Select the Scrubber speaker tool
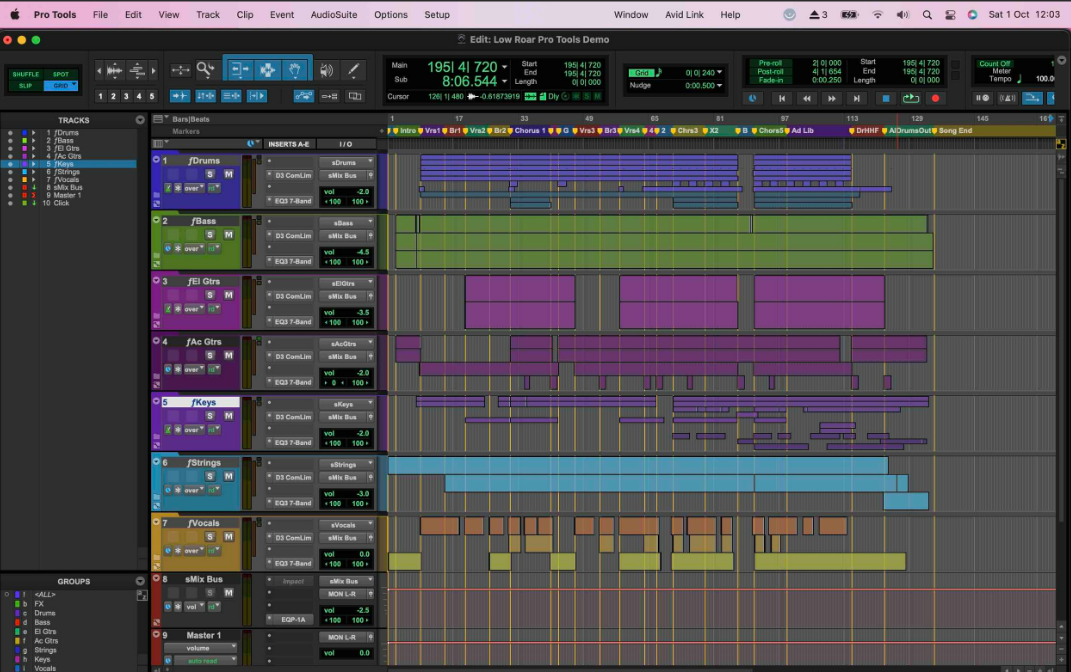 coord(326,70)
